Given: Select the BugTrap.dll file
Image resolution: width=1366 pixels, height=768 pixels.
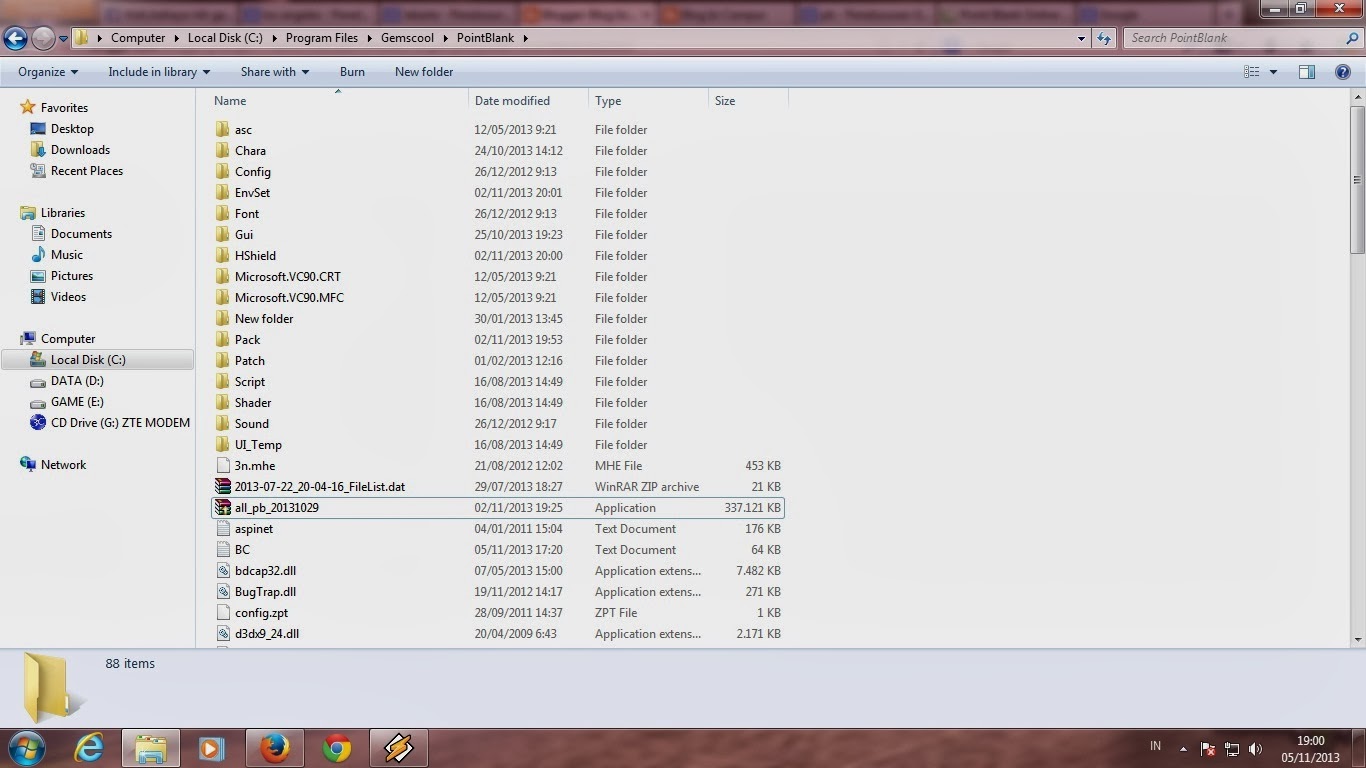Looking at the screenshot, I should tap(265, 592).
